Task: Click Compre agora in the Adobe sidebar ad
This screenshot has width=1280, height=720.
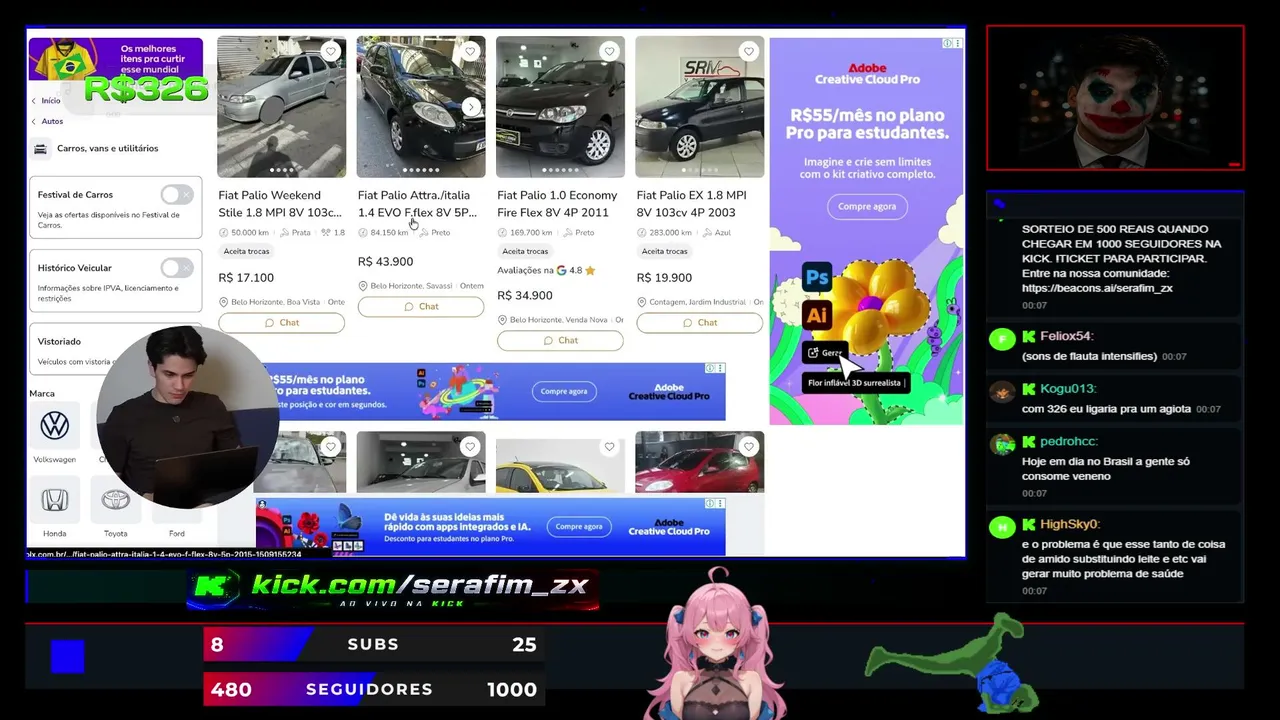Action: (867, 207)
